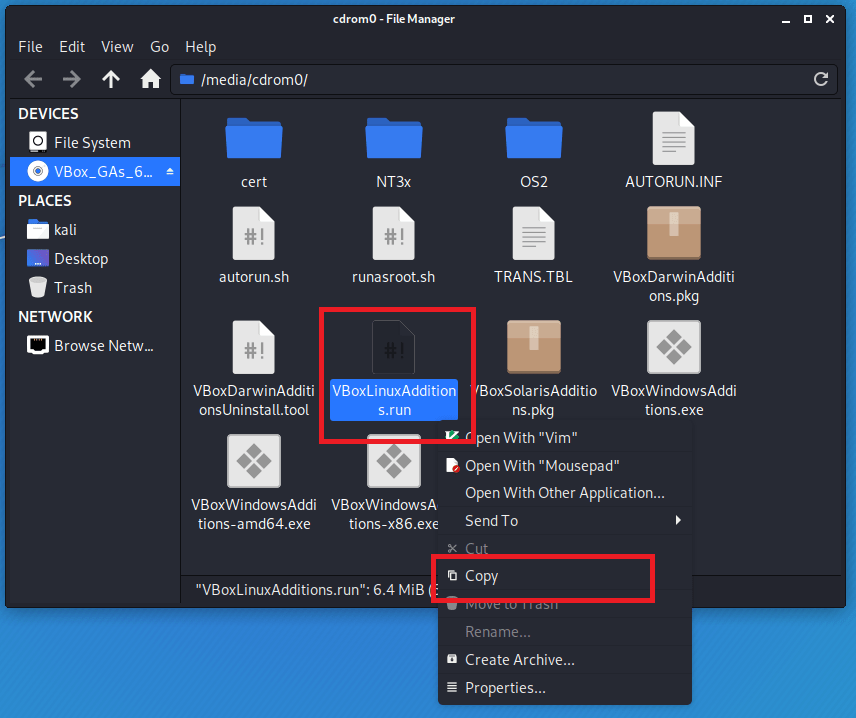Open File System in the sidebar
Screen dimensions: 856x718
(x=92, y=143)
